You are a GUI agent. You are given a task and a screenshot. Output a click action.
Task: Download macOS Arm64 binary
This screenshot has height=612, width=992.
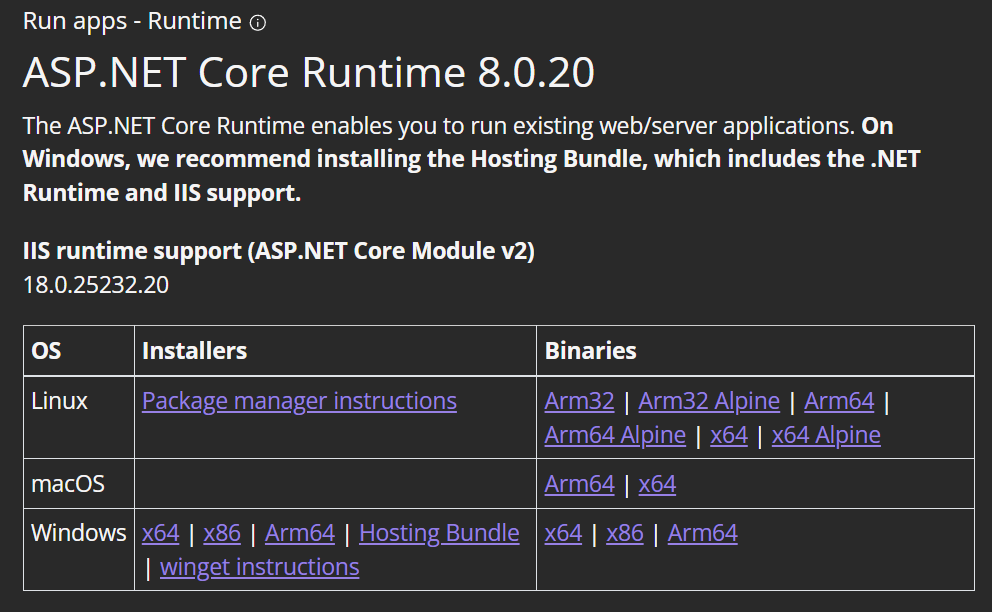coord(579,484)
